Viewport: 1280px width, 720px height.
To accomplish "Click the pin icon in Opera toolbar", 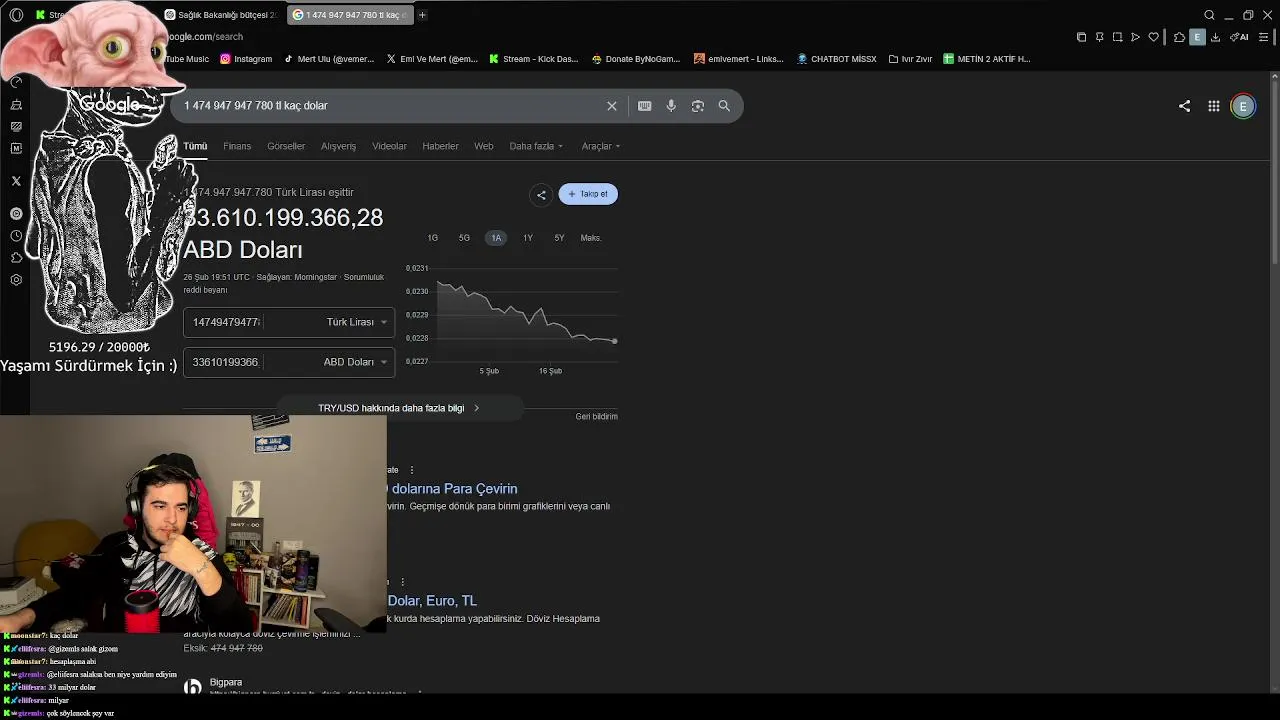I will [1099, 37].
